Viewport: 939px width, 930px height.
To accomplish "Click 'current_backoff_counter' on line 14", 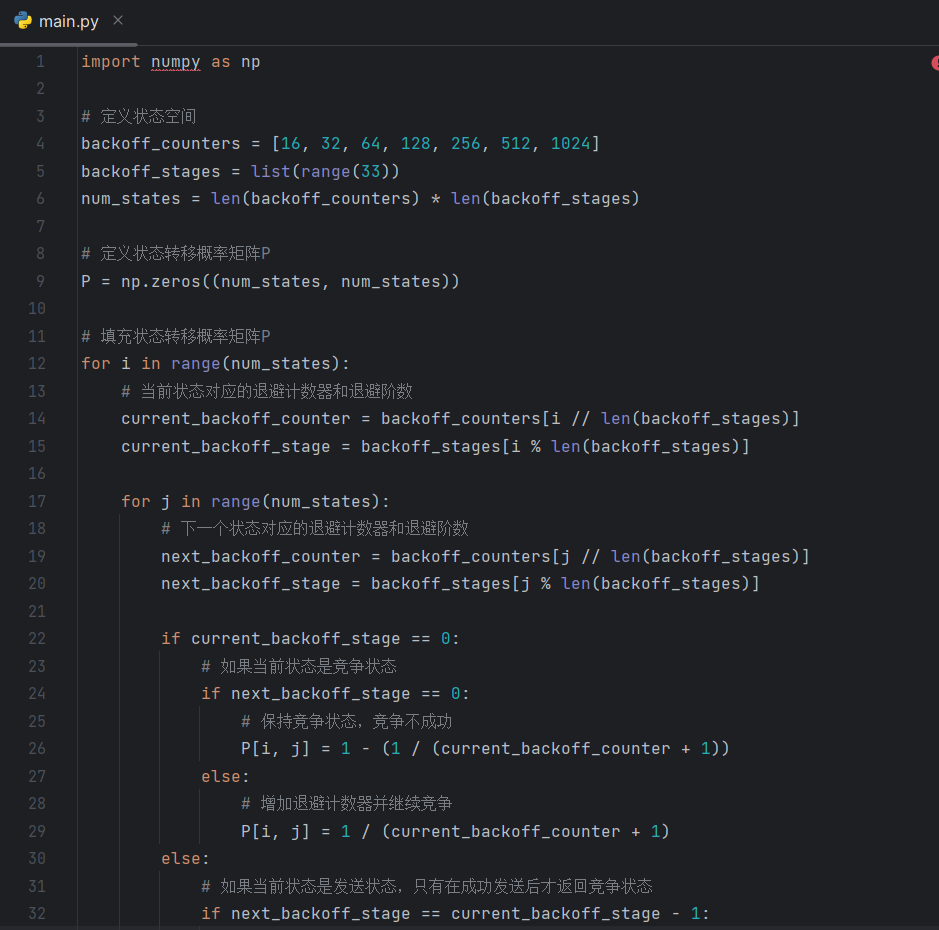I will (x=235, y=419).
